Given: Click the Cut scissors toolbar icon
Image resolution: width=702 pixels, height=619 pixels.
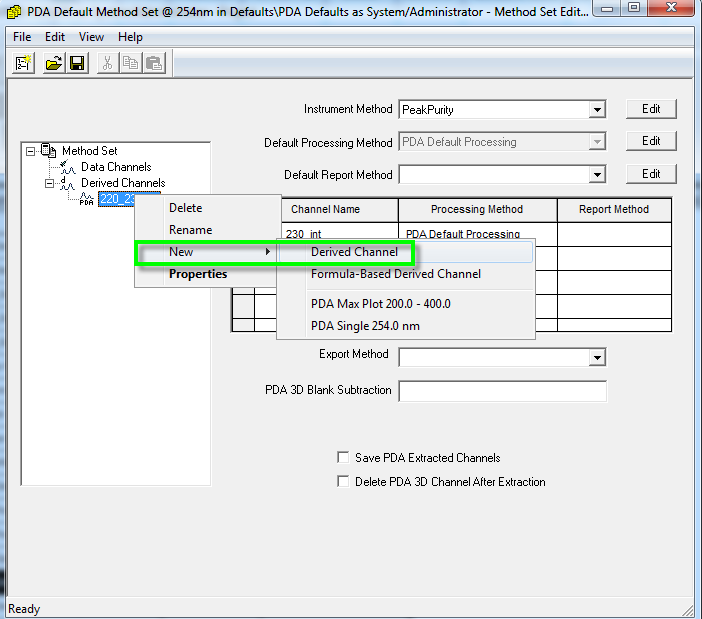Looking at the screenshot, I should pyautogui.click(x=107, y=63).
